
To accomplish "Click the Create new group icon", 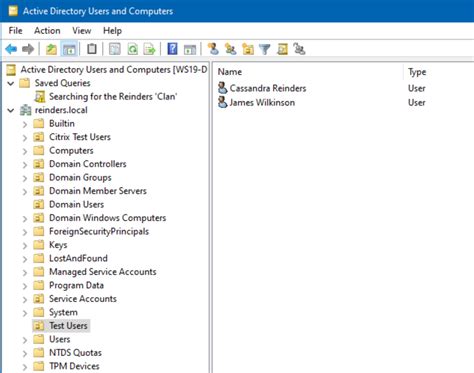I will (x=230, y=49).
